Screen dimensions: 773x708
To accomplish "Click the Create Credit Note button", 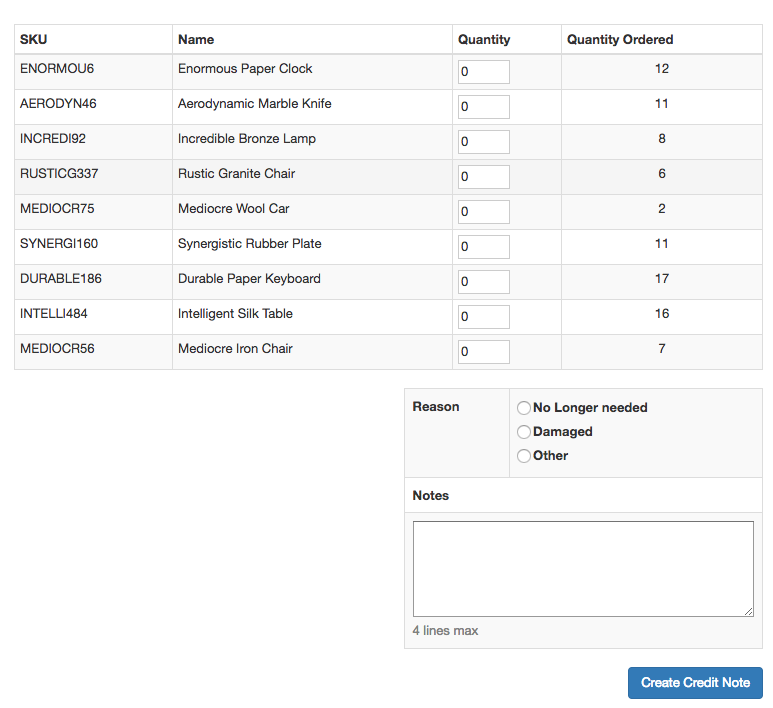I will pos(695,683).
